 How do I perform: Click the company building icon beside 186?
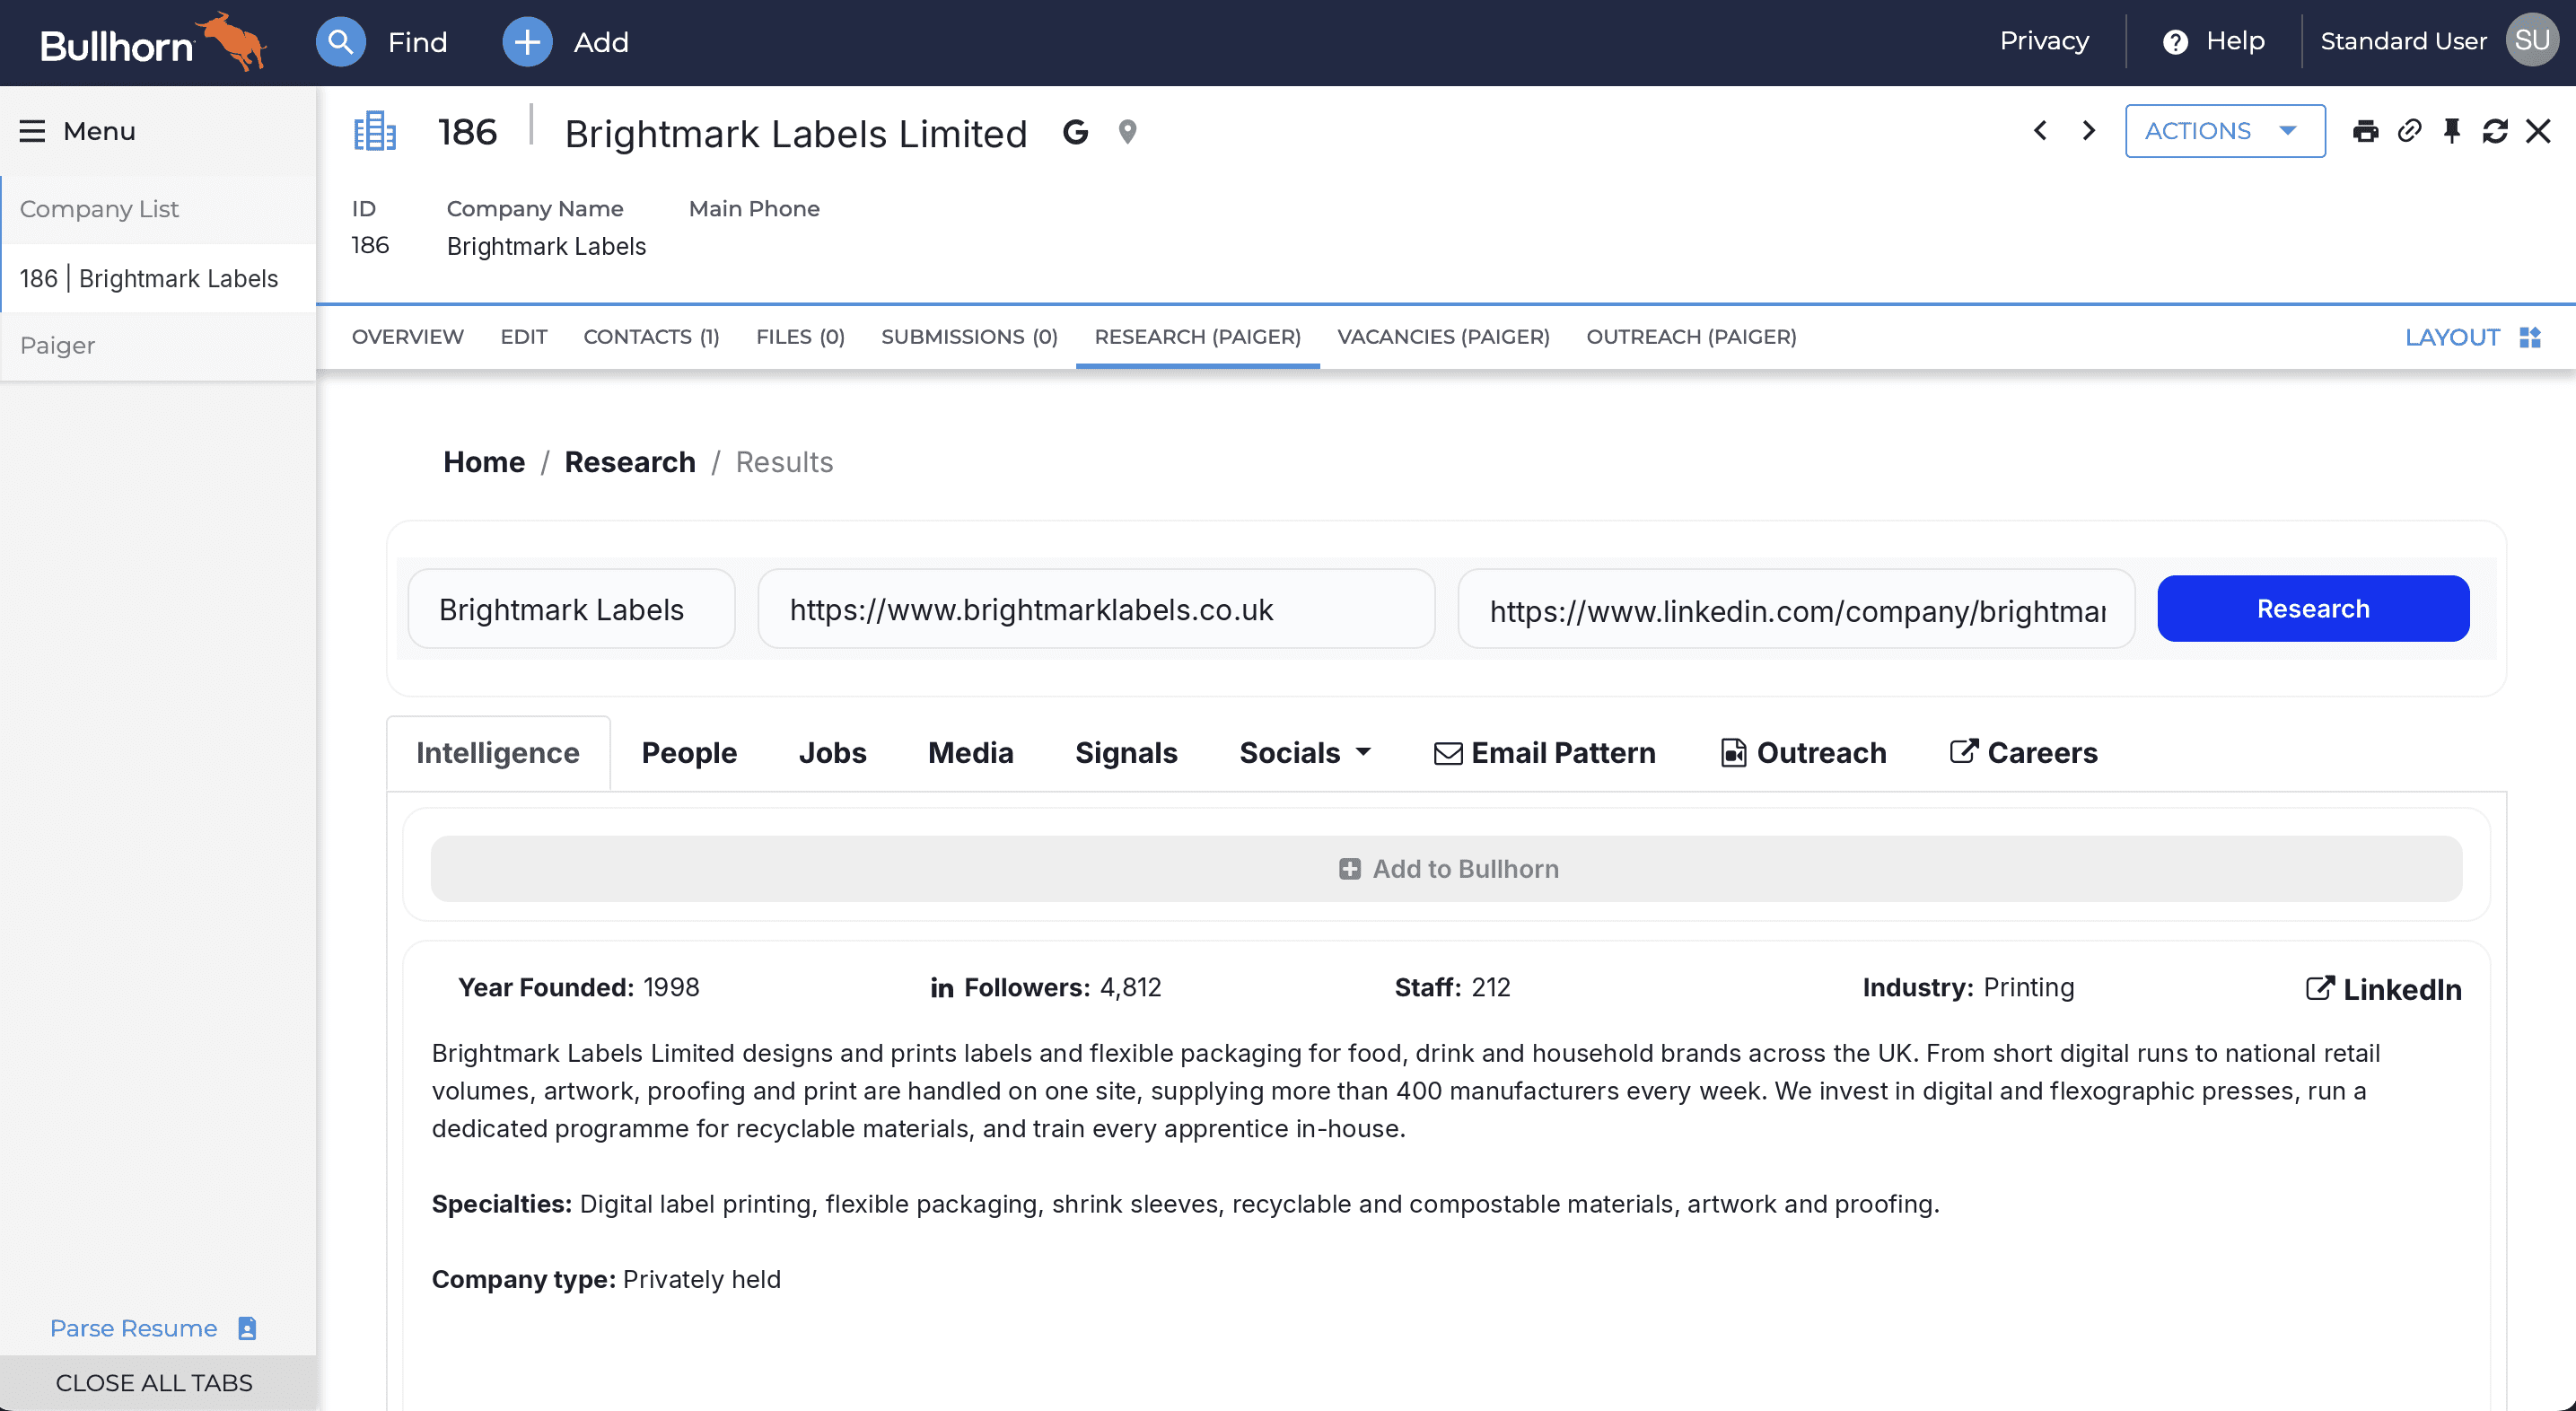click(x=375, y=131)
